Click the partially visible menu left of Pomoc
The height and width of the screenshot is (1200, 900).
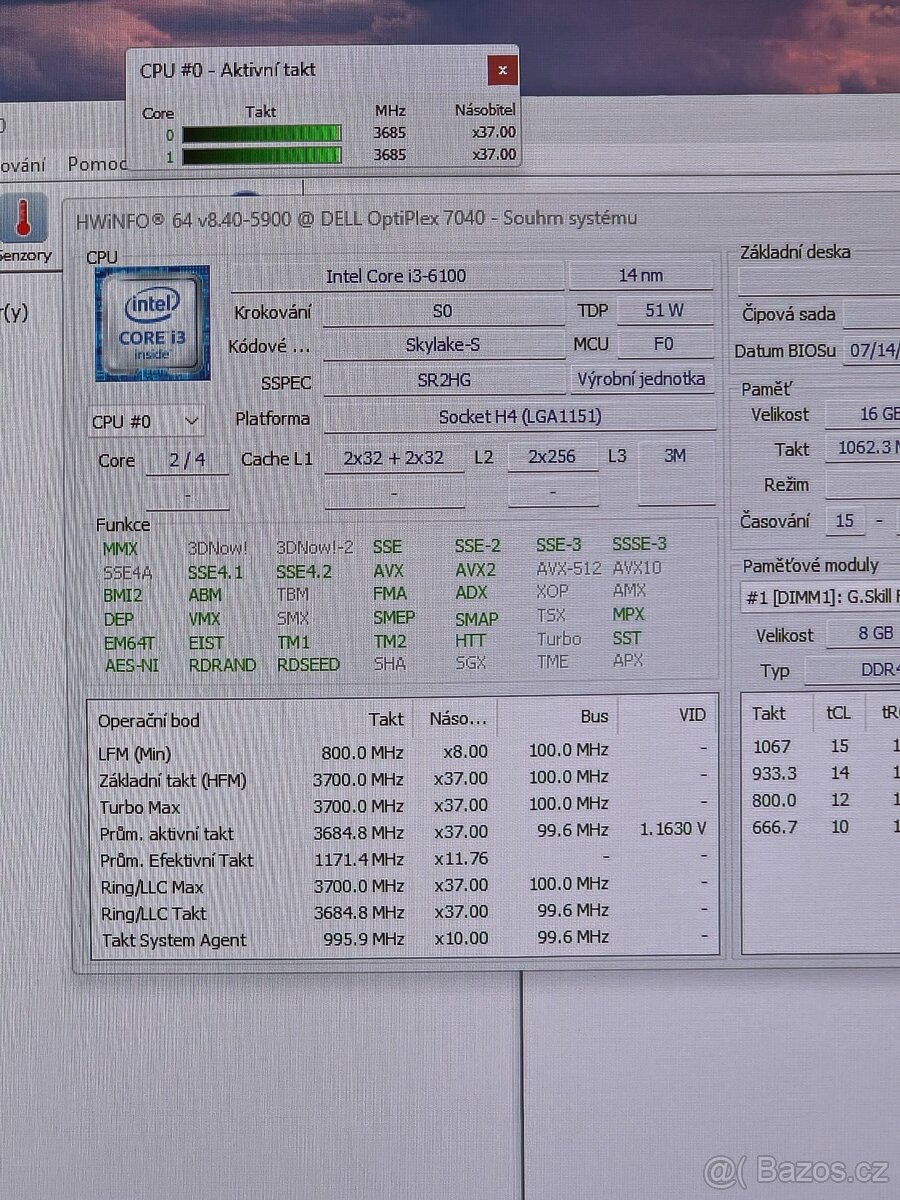tap(22, 163)
